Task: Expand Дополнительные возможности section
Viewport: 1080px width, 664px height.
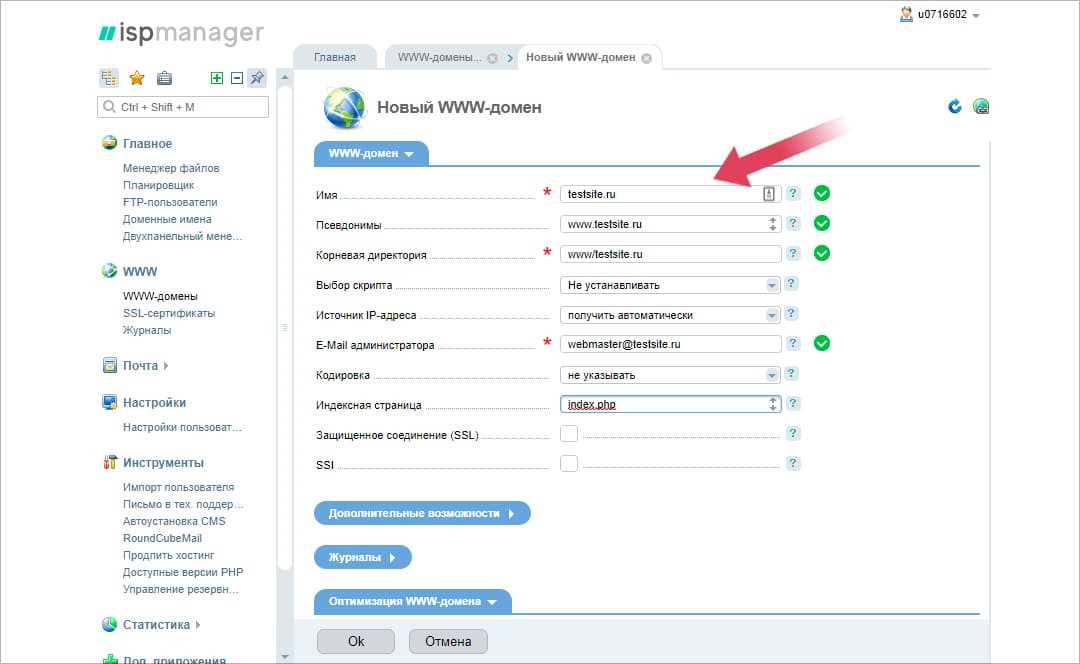Action: pos(422,513)
